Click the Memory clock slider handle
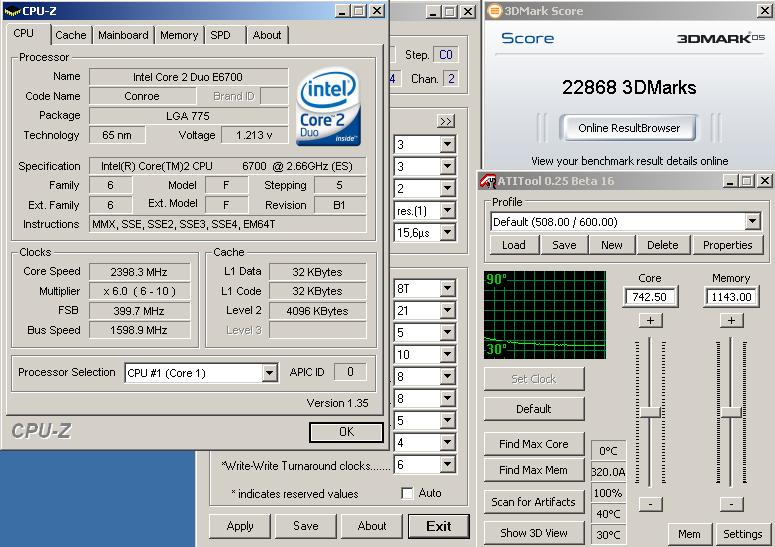The image size is (775, 547). tap(732, 412)
